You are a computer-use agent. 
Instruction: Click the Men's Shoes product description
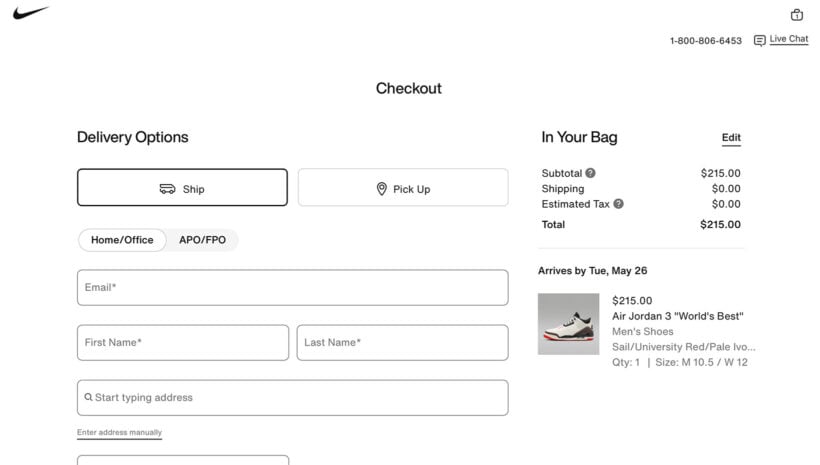(643, 332)
